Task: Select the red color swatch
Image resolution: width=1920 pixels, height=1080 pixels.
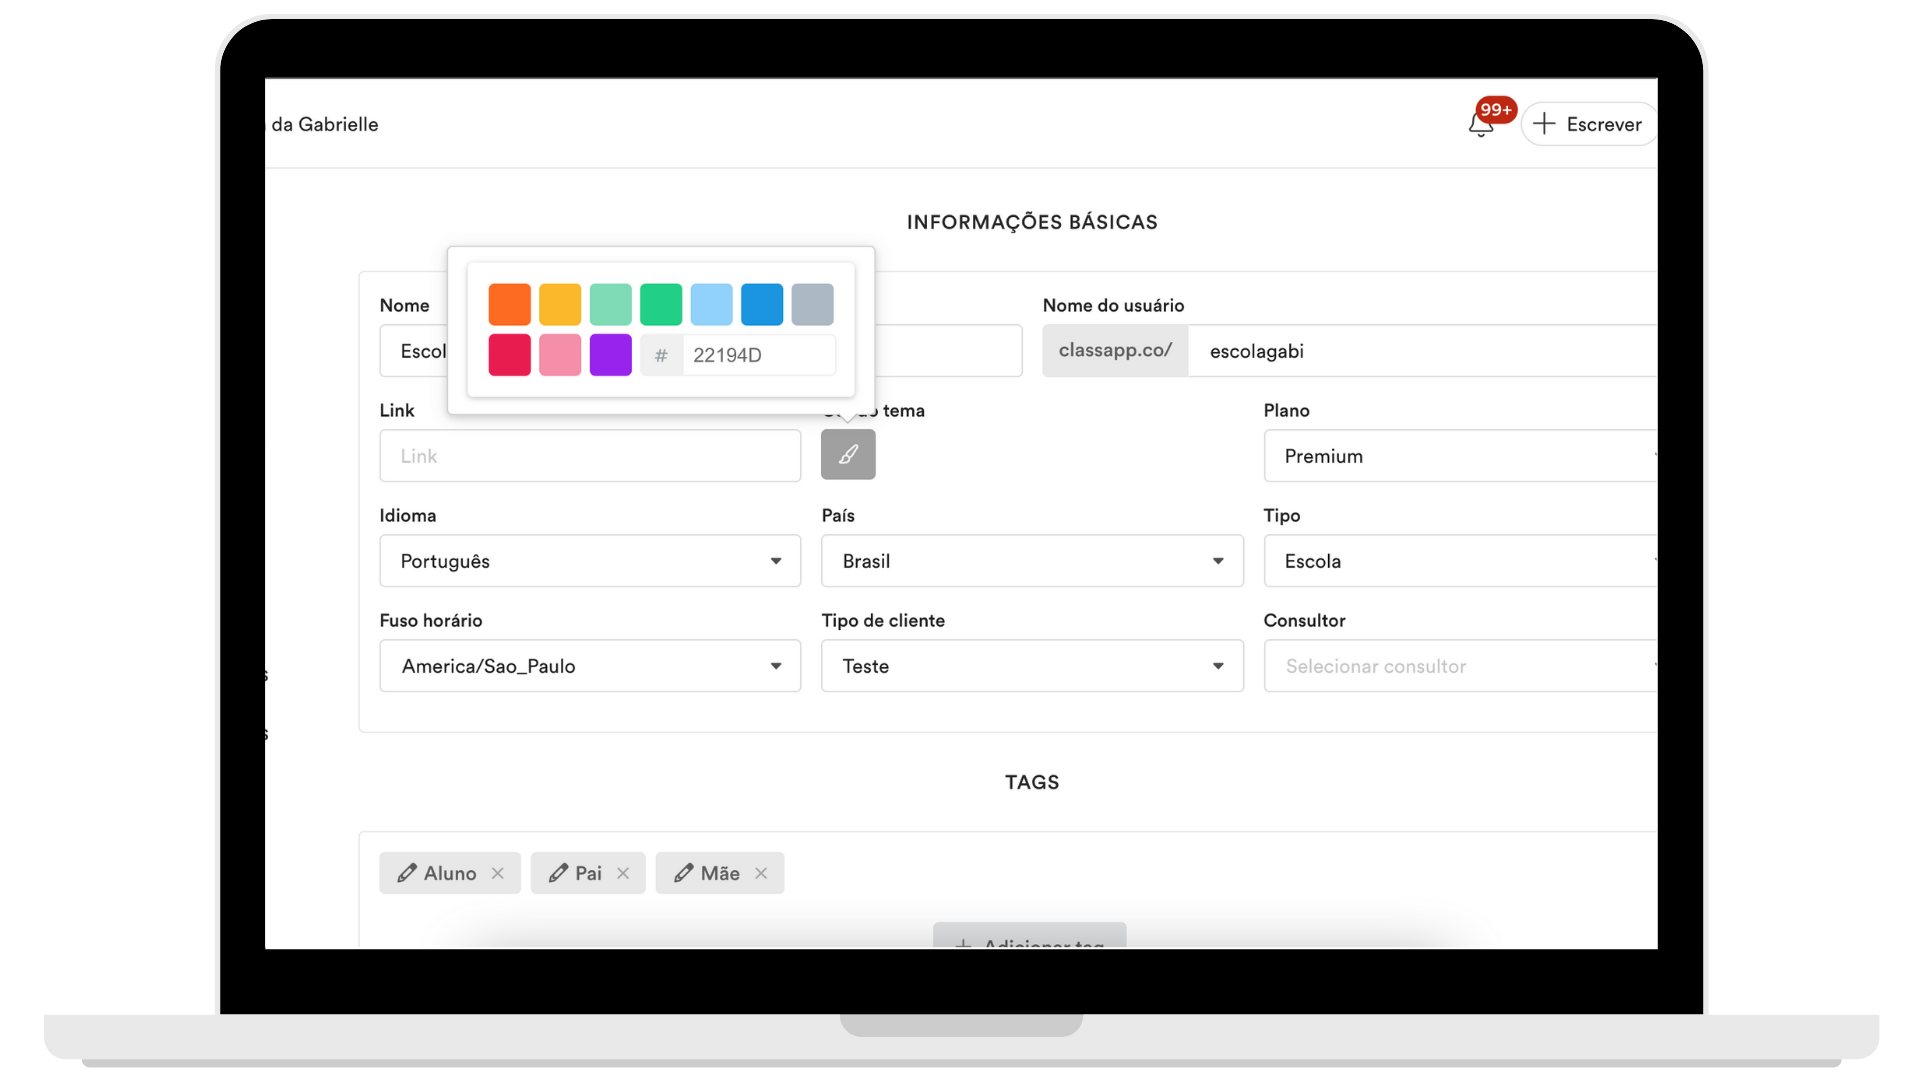Action: point(510,355)
